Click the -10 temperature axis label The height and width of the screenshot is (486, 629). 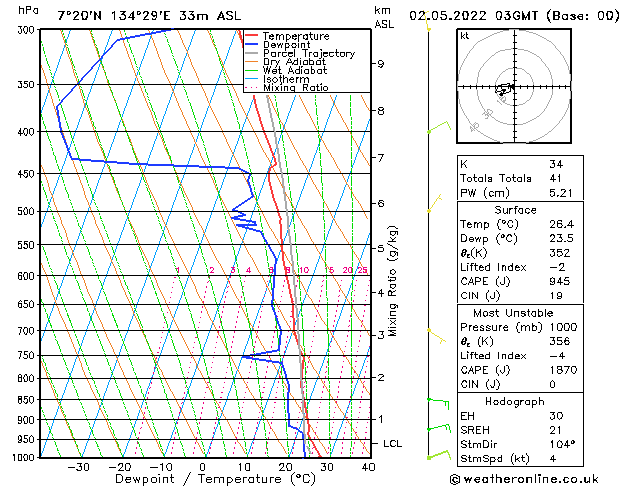161,467
